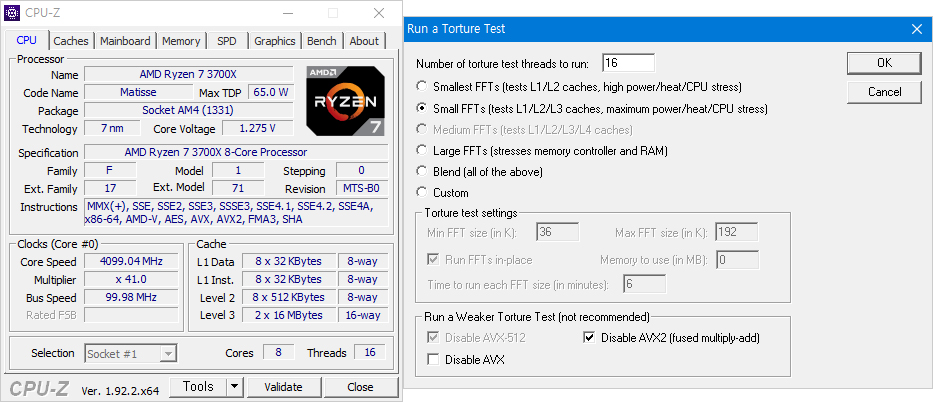Click the Cores count value 8

278,352
